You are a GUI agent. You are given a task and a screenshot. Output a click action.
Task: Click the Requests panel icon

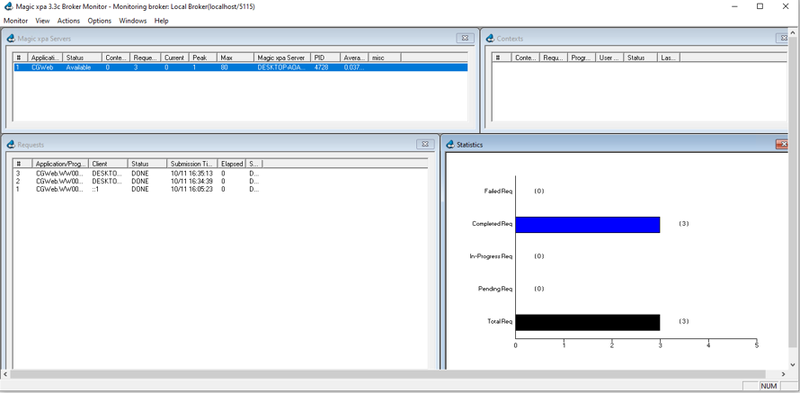11,145
